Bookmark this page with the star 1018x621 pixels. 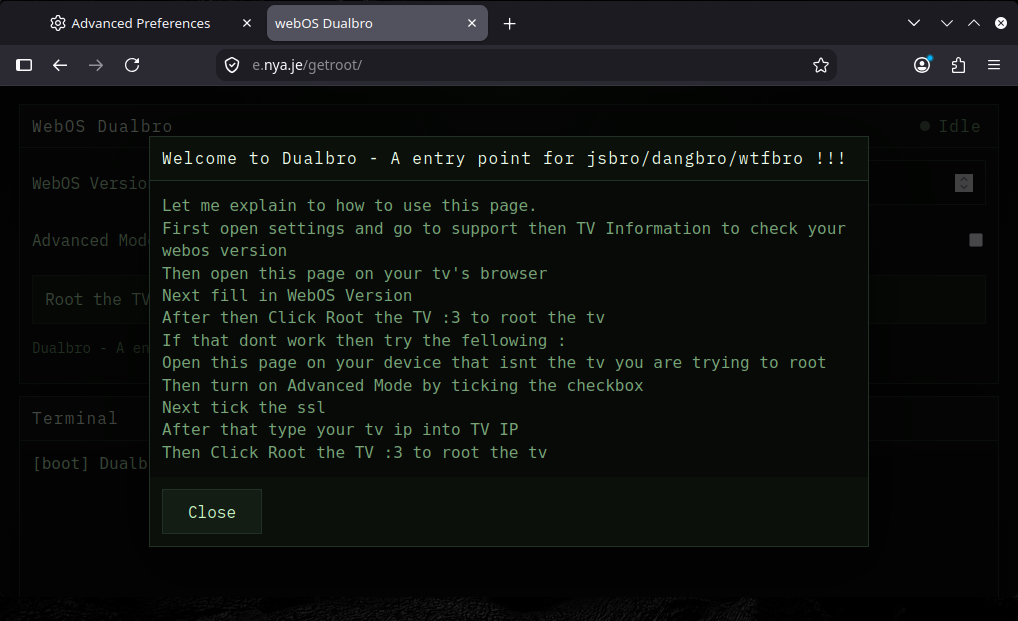[x=821, y=65]
